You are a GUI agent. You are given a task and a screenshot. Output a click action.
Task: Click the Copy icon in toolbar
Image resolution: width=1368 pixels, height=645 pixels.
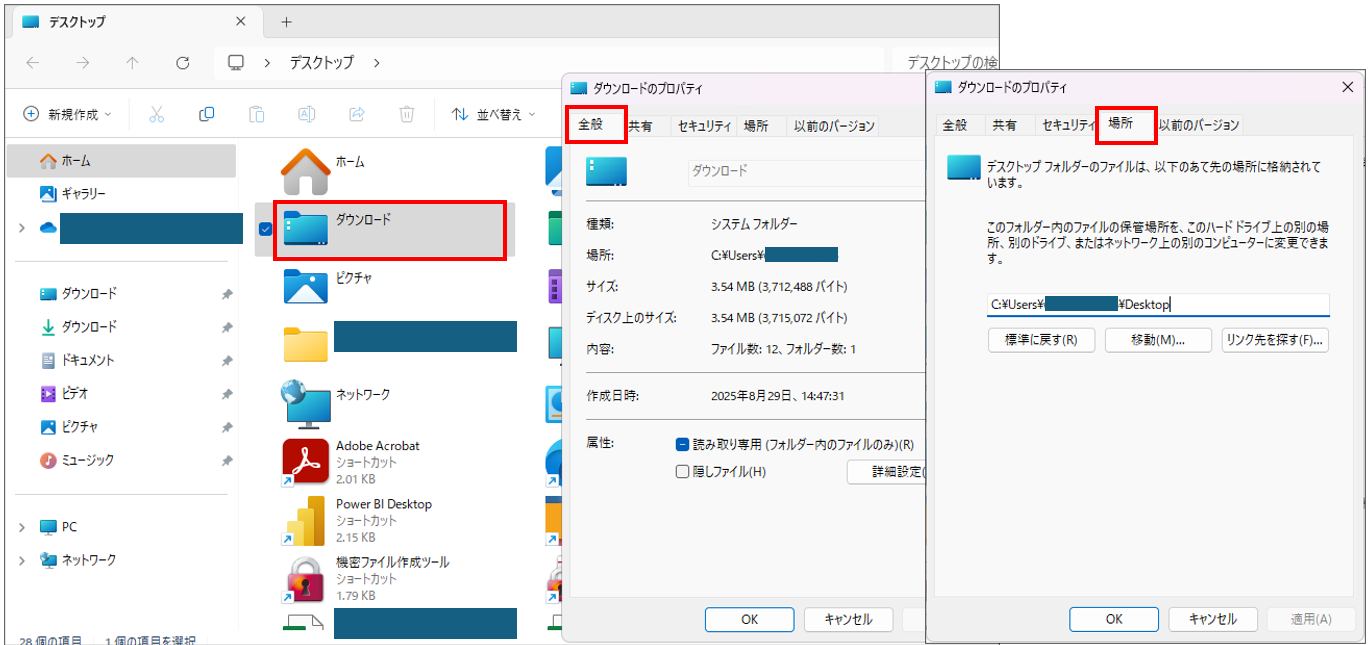tap(206, 114)
